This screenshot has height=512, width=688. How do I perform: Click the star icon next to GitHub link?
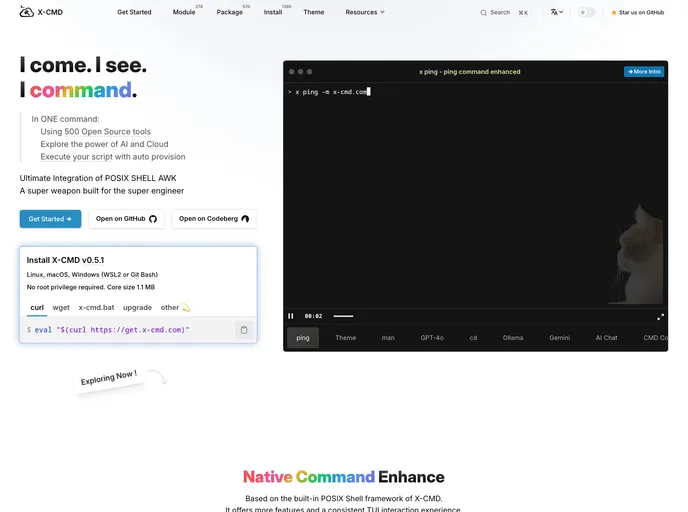point(614,13)
